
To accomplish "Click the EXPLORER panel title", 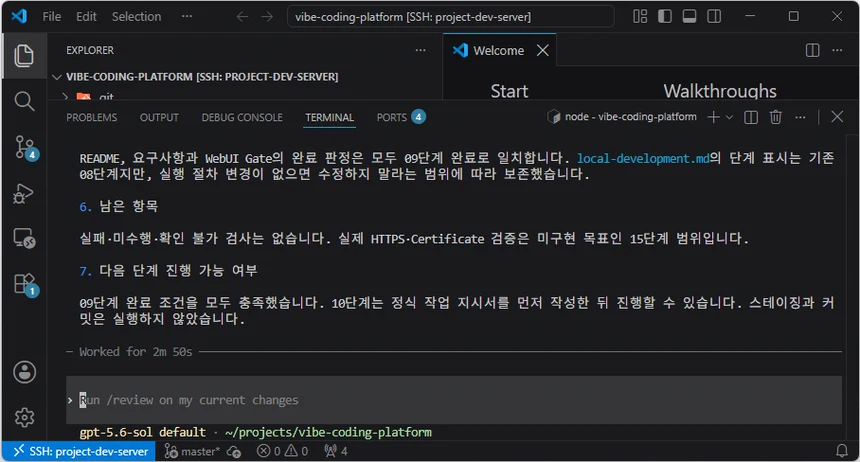I will point(90,50).
